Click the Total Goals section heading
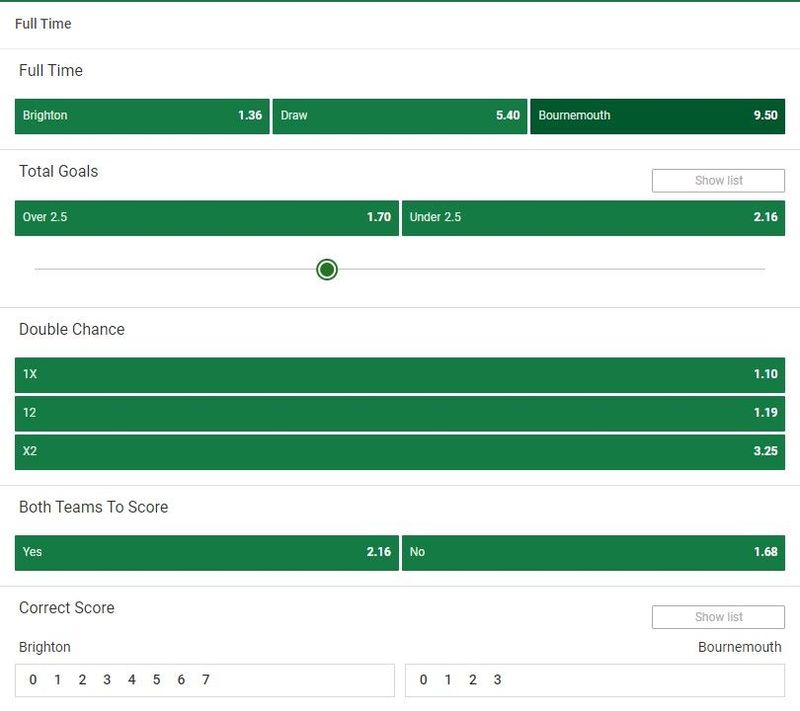 click(58, 171)
